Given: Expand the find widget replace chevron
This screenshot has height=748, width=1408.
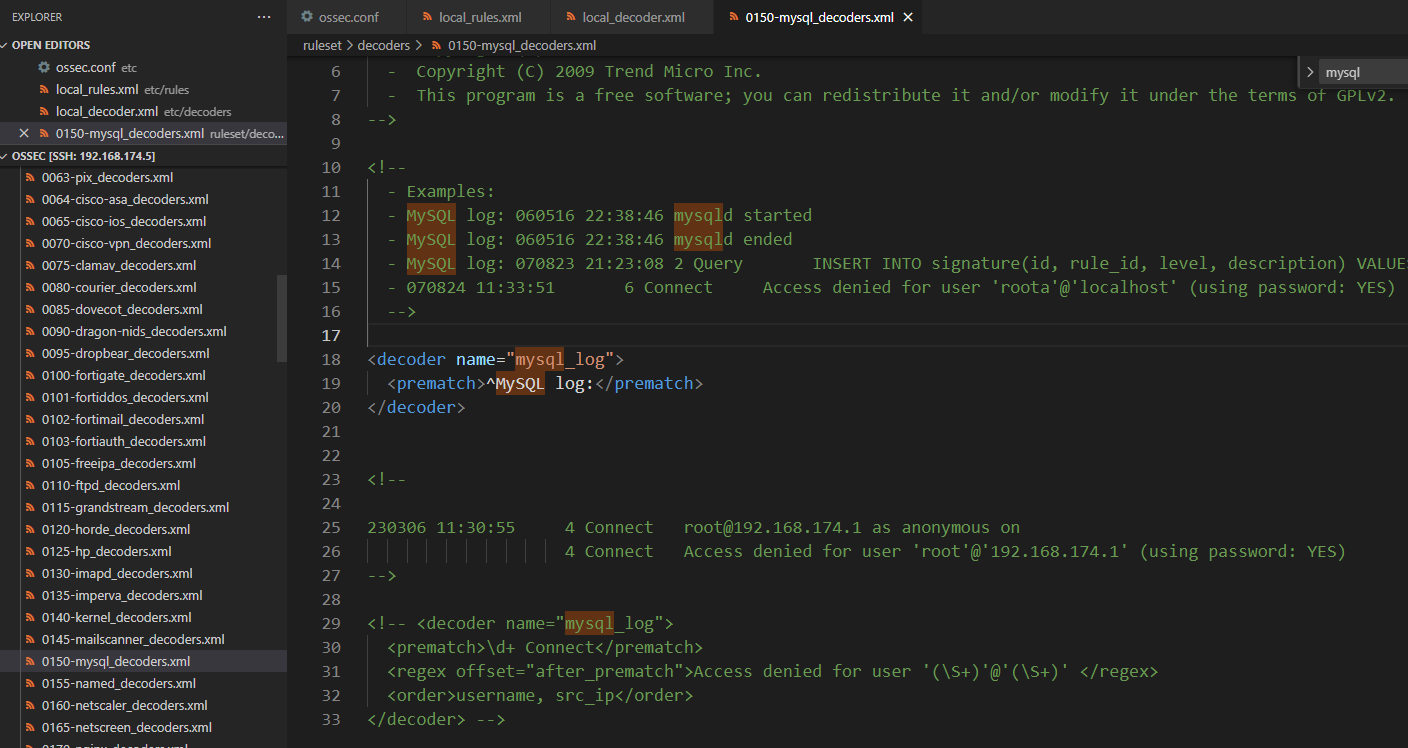Looking at the screenshot, I should coord(1310,72).
